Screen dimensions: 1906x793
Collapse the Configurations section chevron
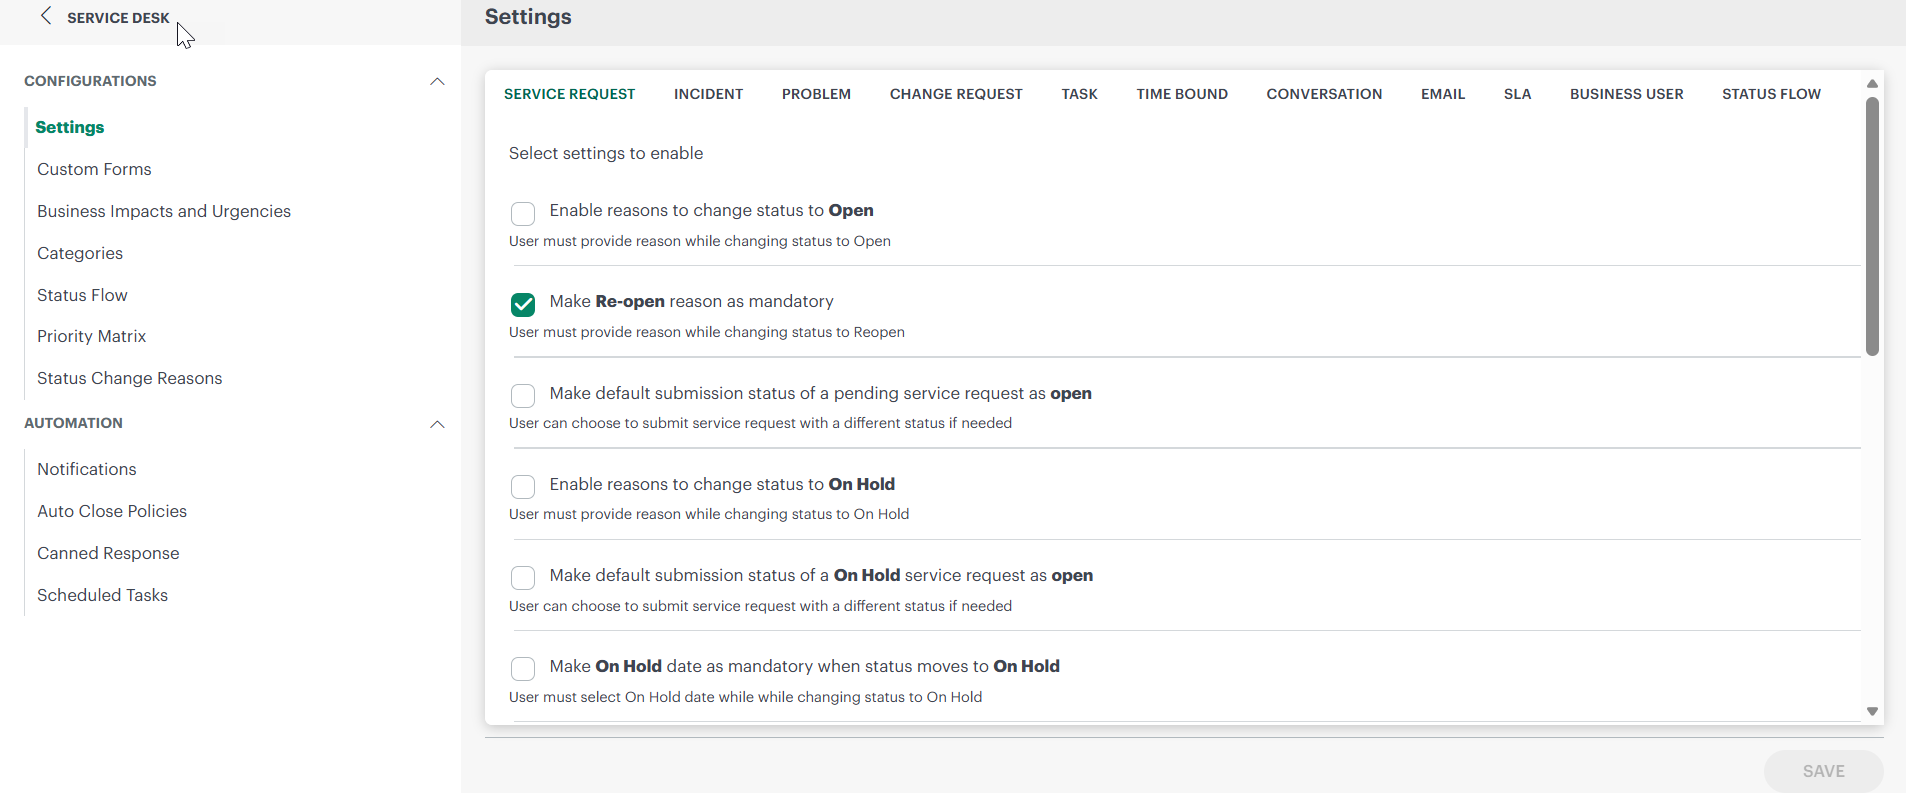(437, 81)
